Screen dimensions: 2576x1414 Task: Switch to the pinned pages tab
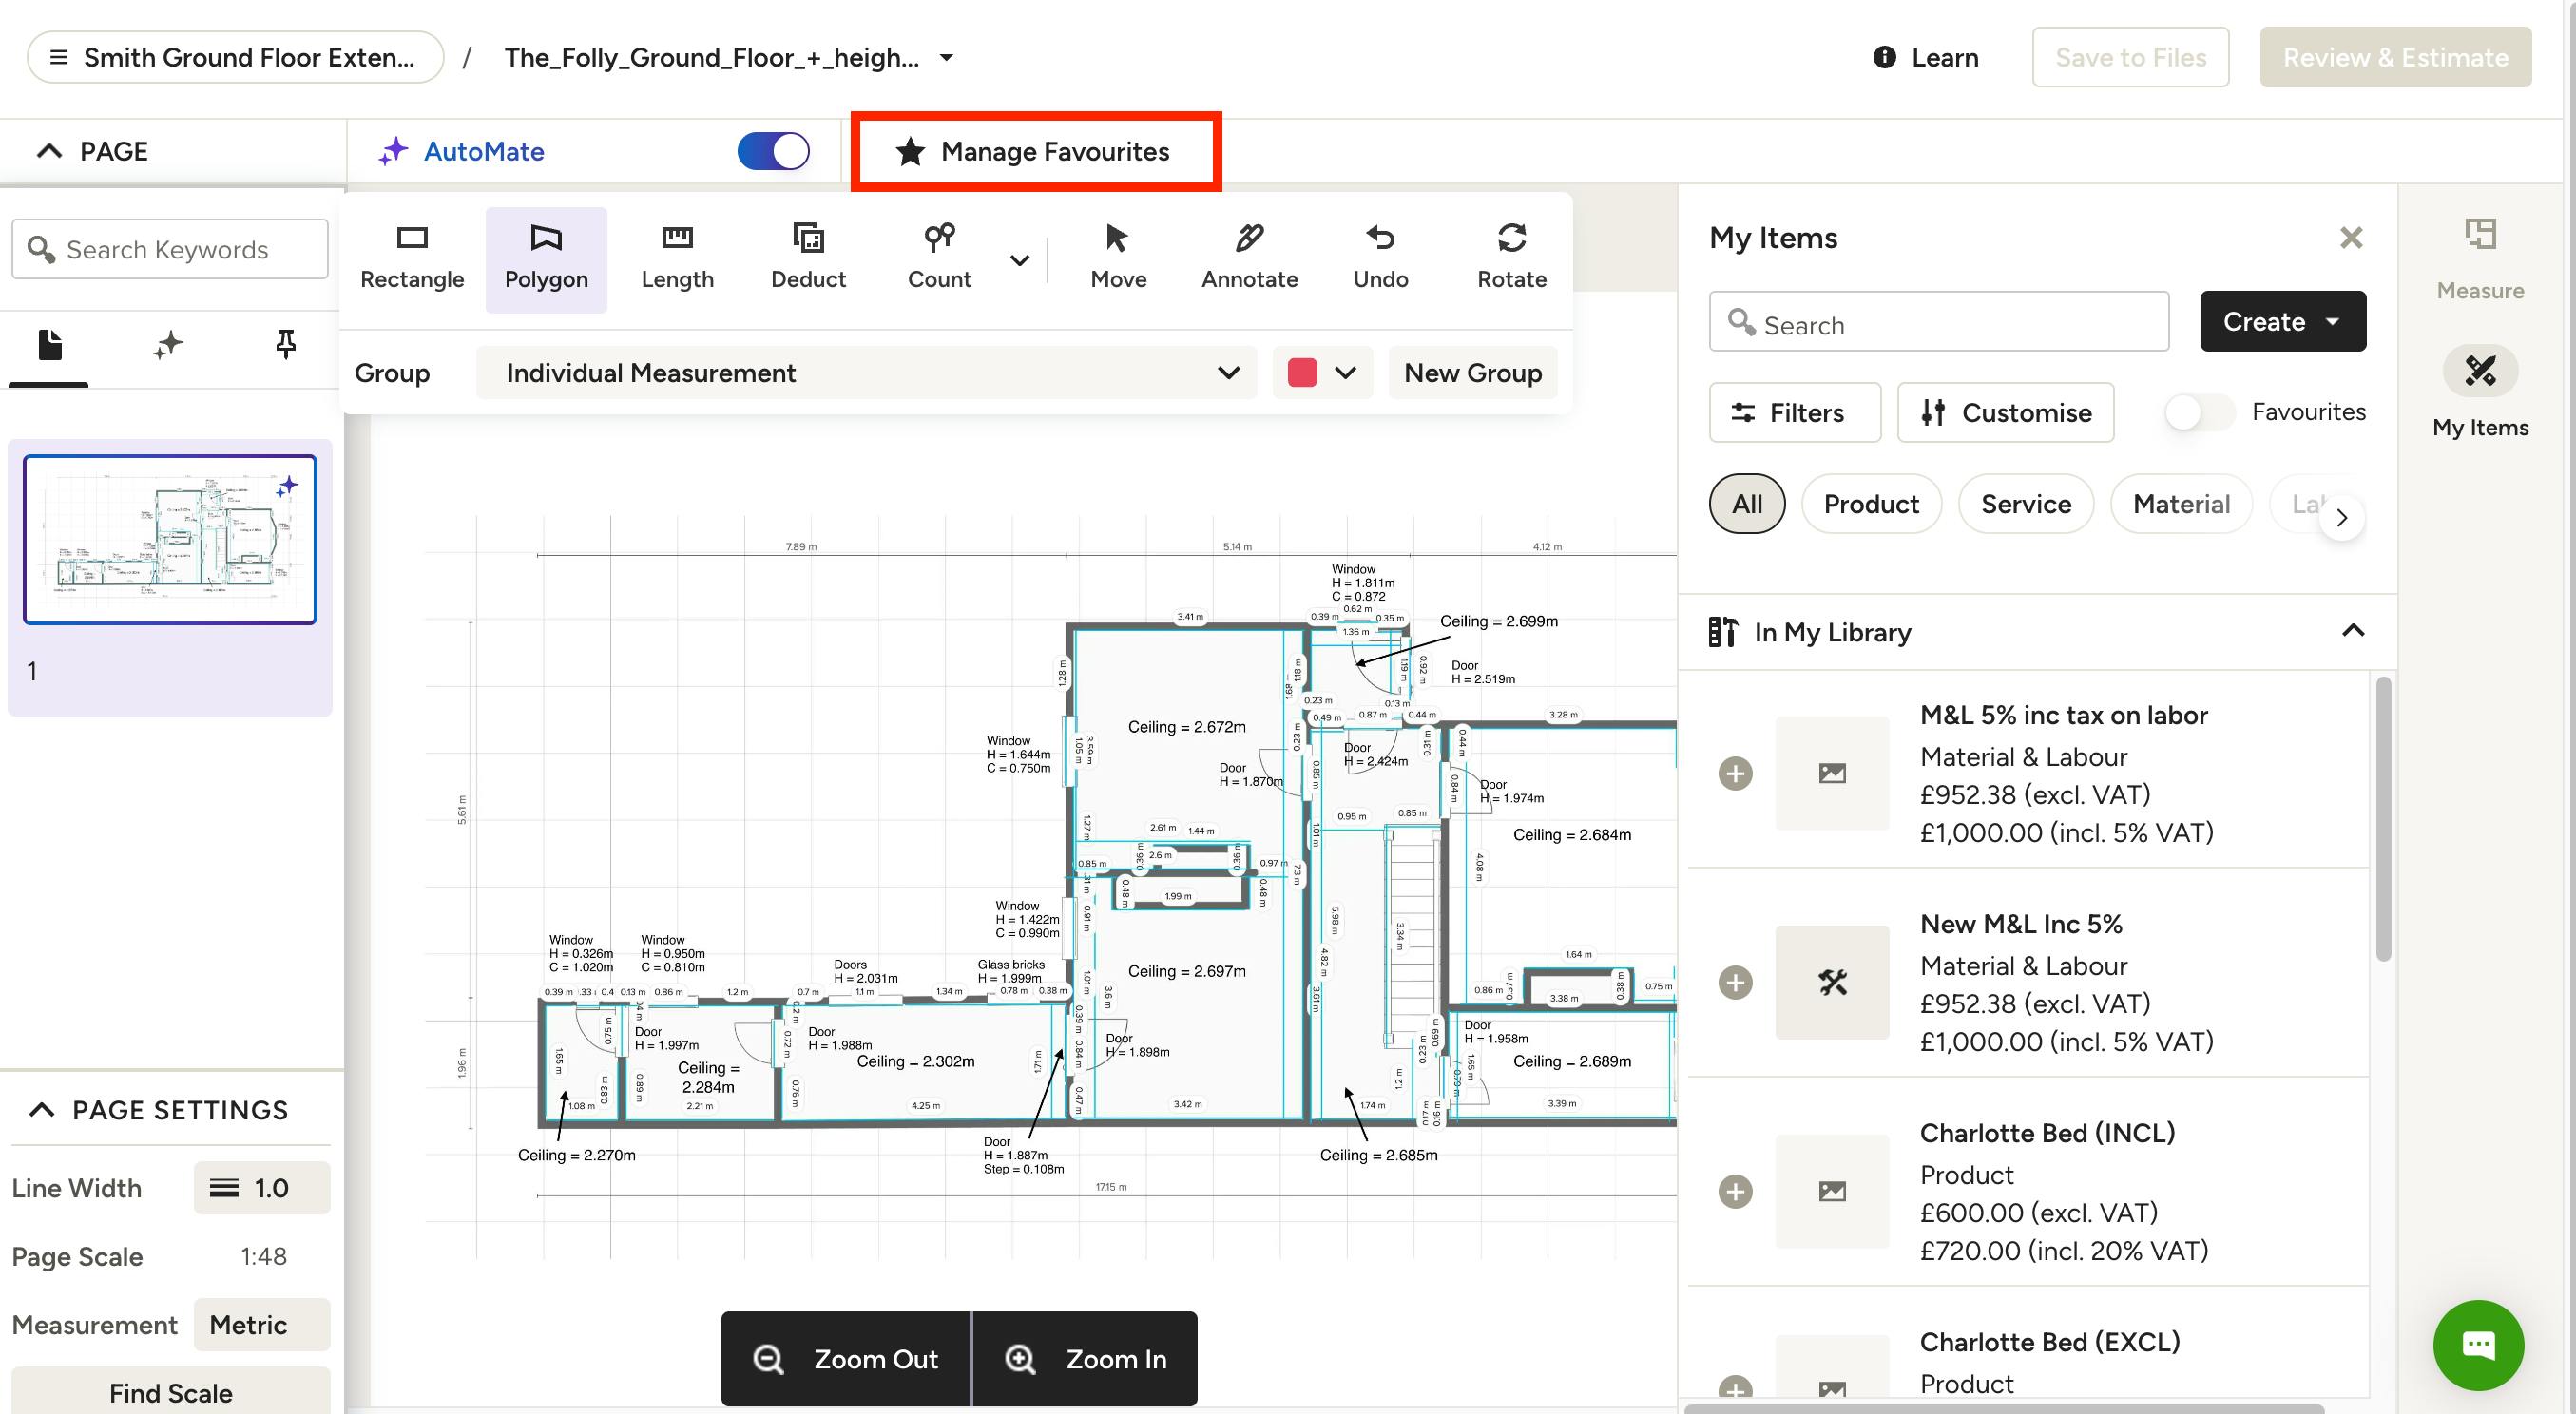click(285, 345)
